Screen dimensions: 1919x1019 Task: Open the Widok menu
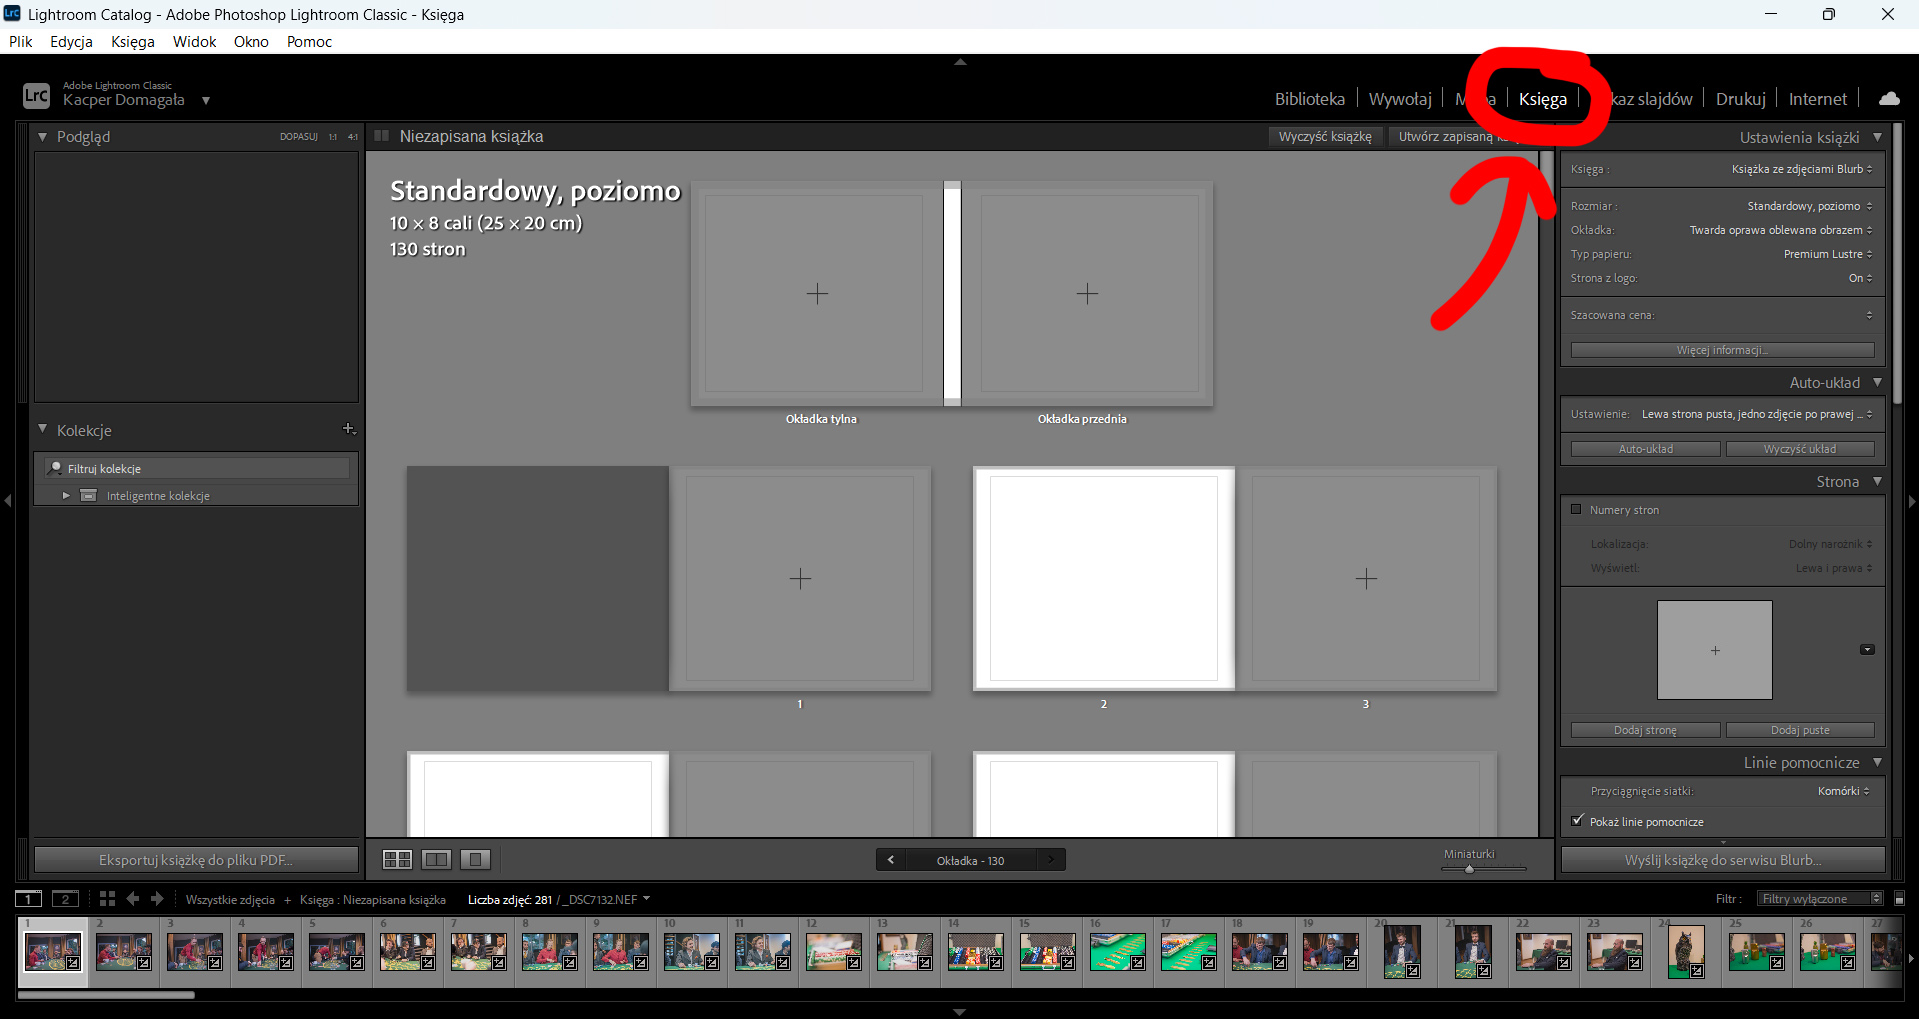click(194, 42)
